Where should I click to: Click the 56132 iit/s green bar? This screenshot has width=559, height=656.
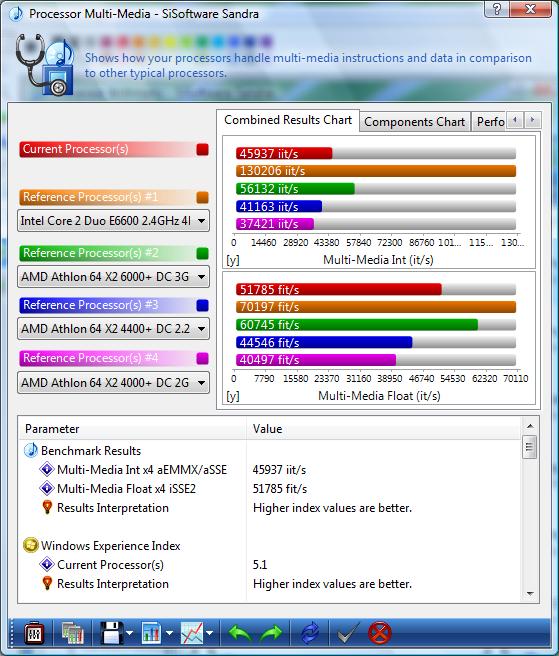tap(295, 189)
